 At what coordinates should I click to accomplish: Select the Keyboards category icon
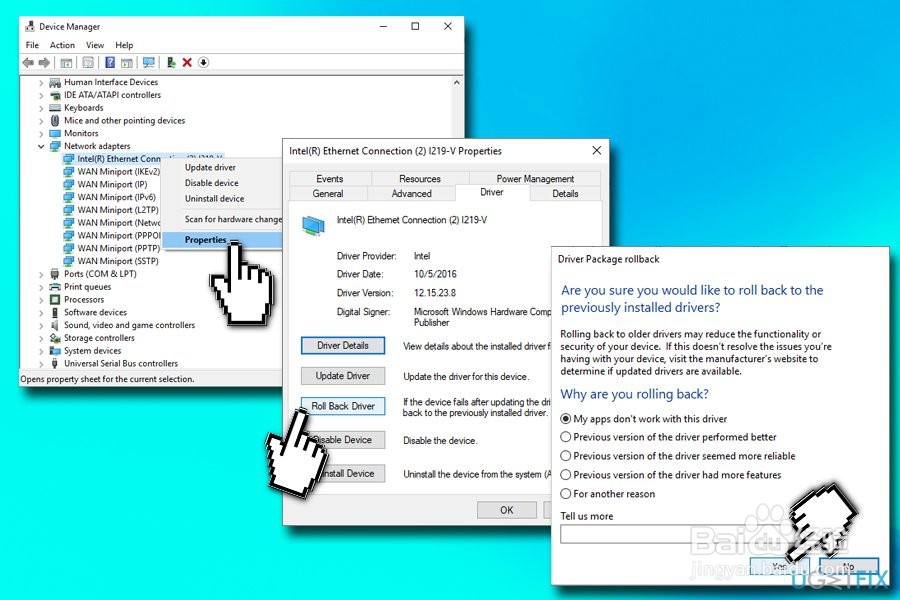pos(55,108)
